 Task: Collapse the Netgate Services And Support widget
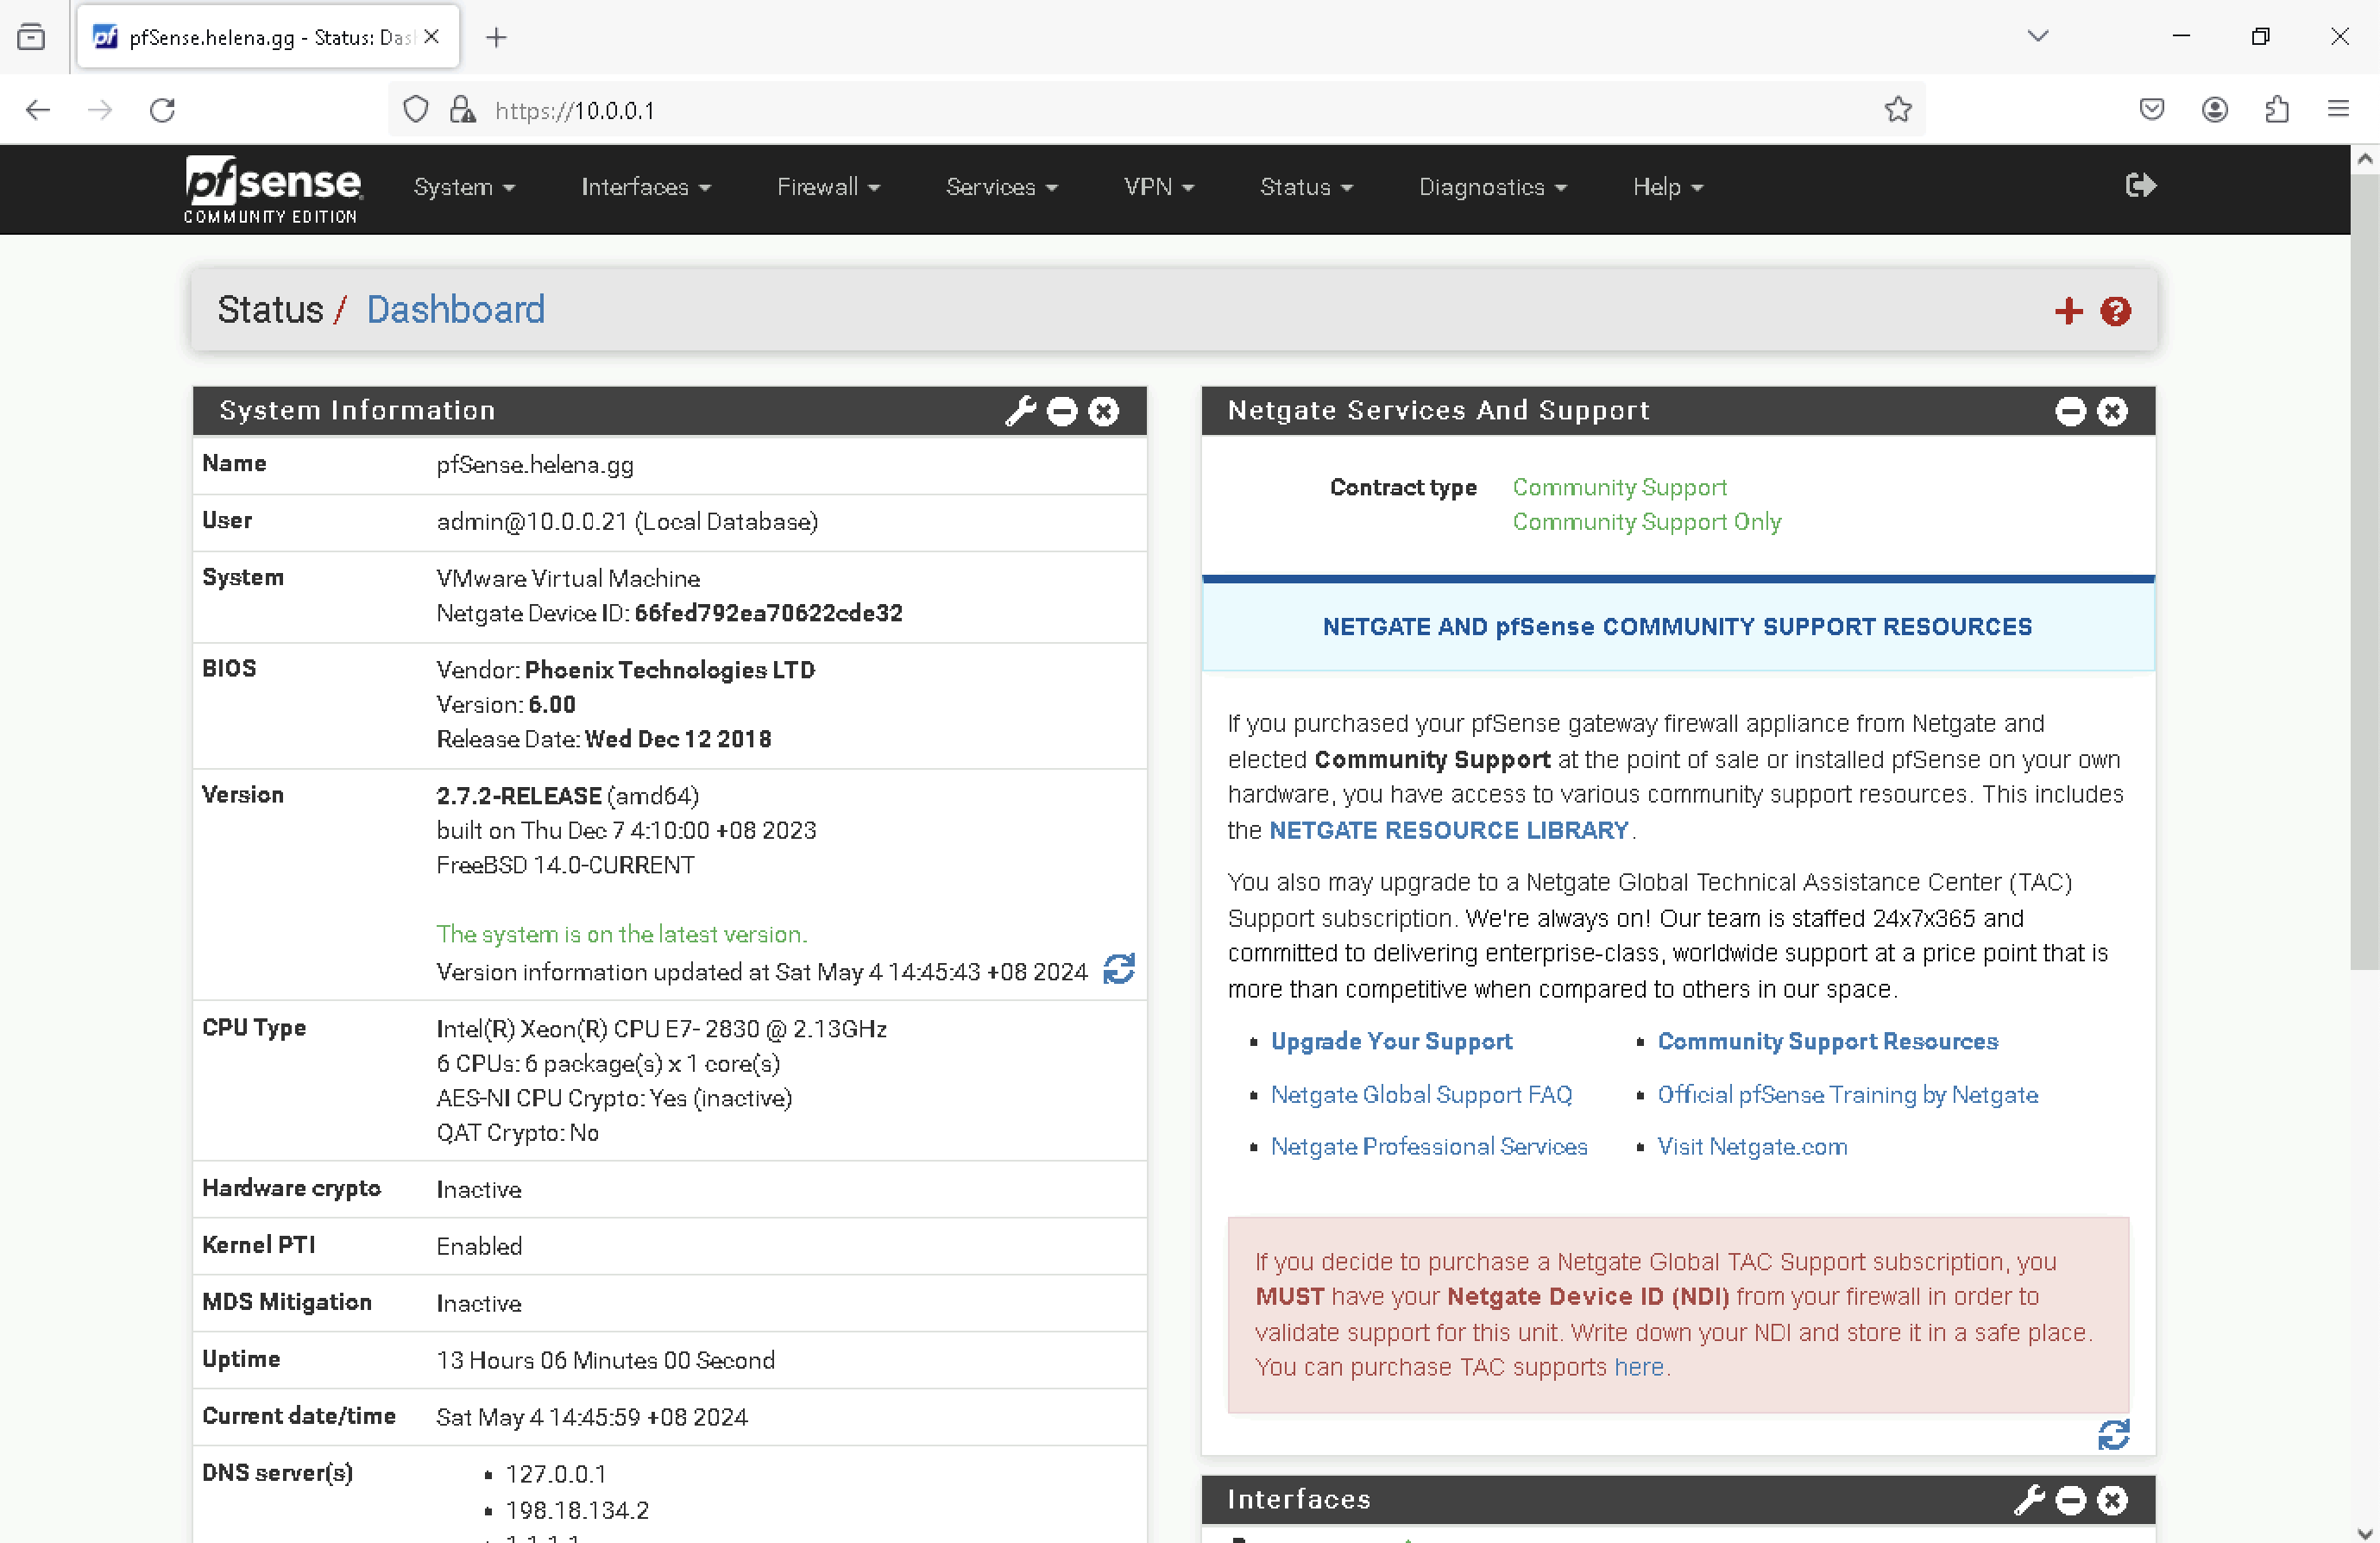tap(2070, 411)
